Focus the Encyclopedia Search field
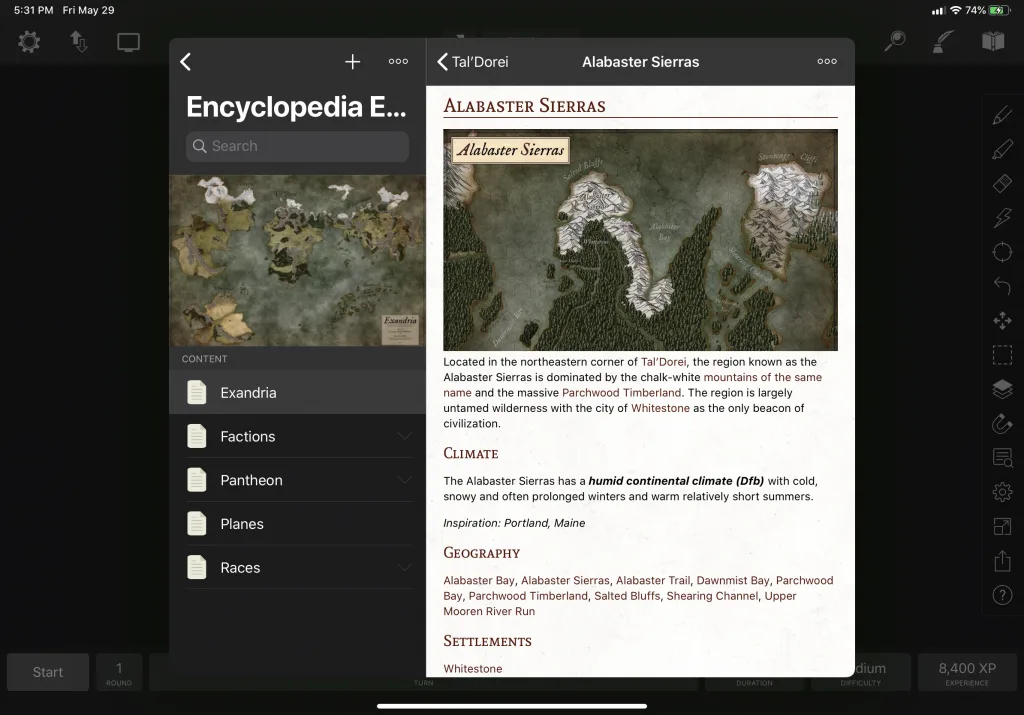 click(298, 146)
